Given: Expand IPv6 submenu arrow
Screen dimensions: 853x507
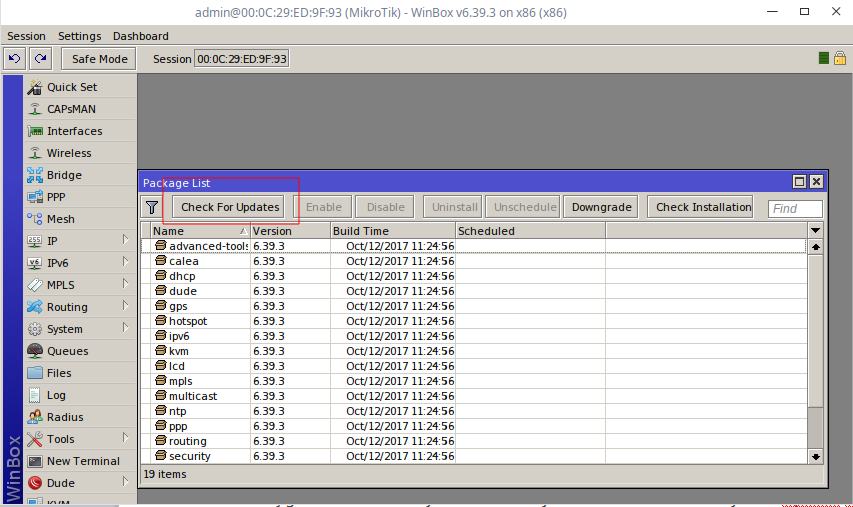Looking at the screenshot, I should pos(125,262).
